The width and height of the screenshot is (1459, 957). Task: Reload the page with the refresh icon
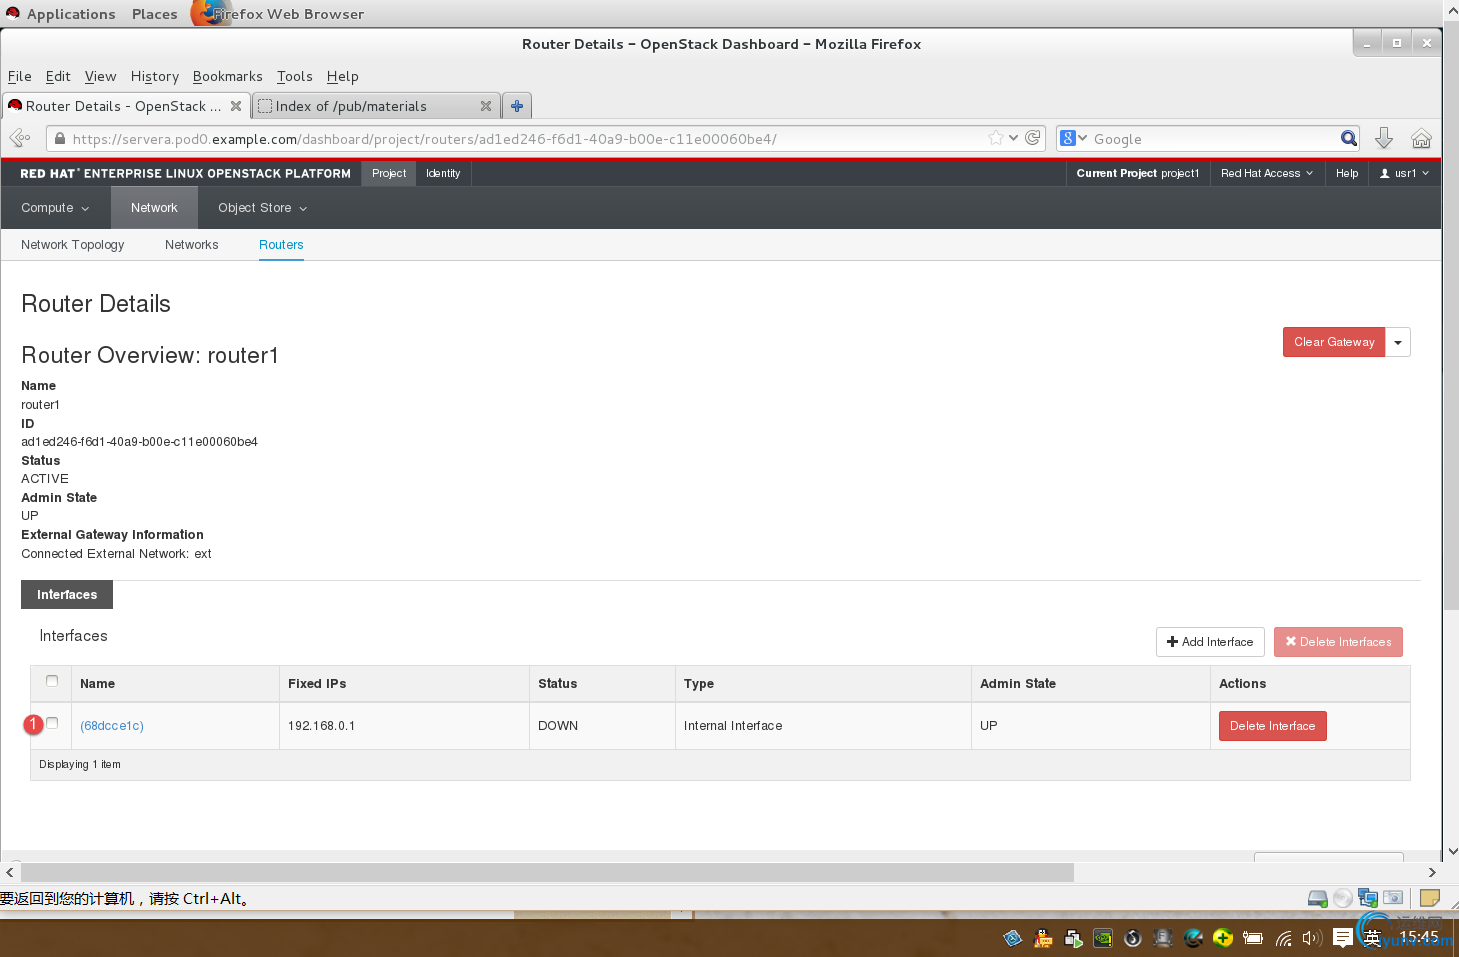tap(1033, 138)
